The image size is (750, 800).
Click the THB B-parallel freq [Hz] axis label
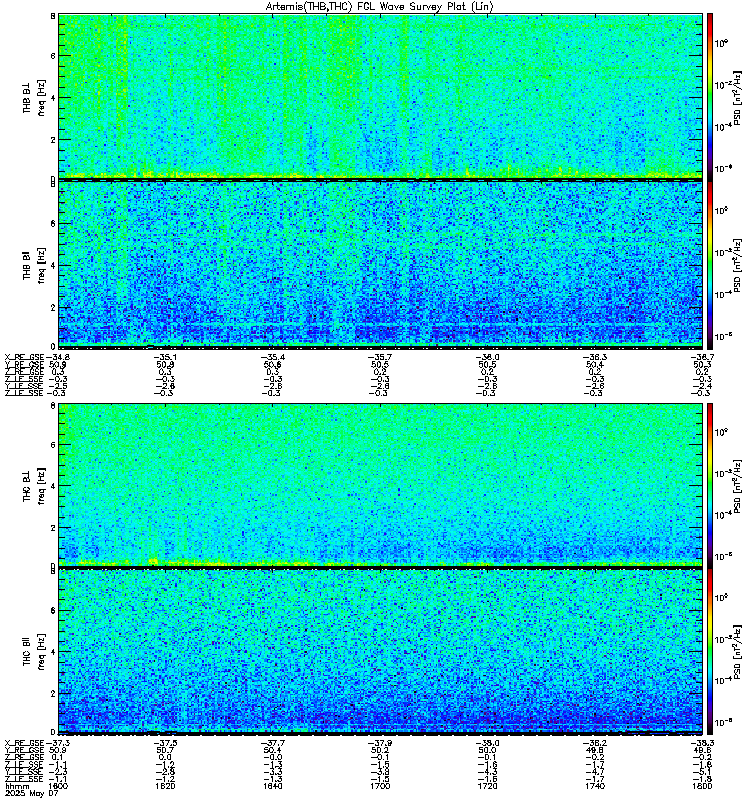(41, 265)
